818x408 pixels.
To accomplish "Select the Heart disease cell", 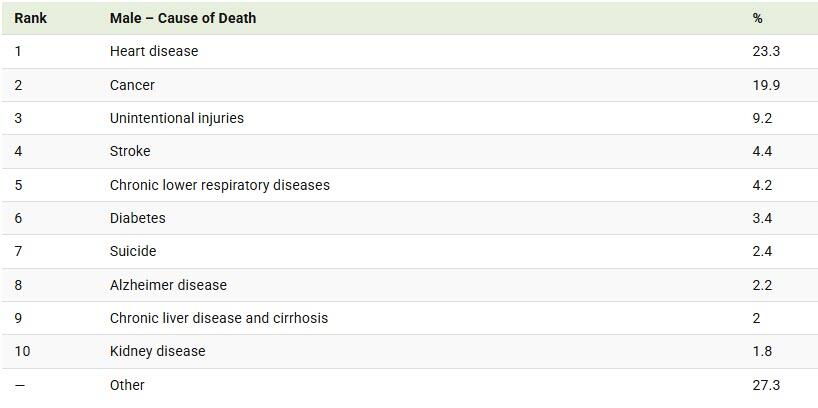I will 154,51.
